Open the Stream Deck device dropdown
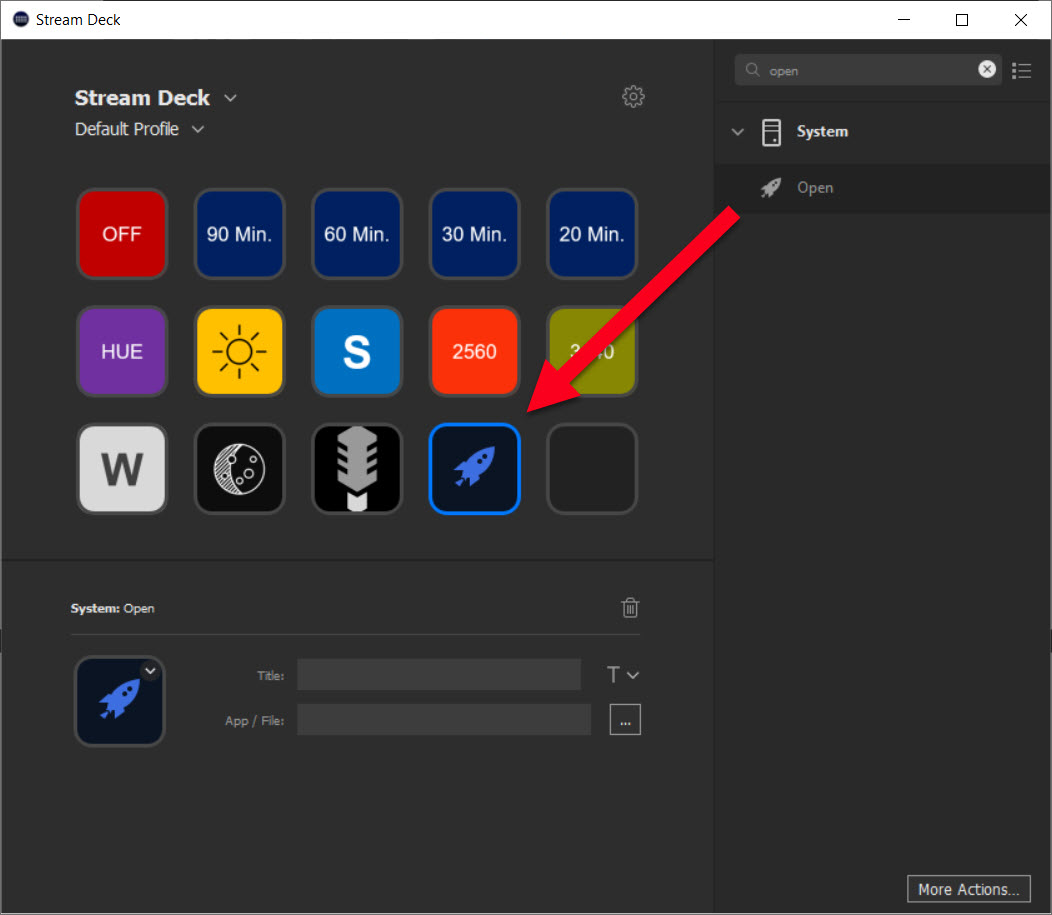This screenshot has height=915, width=1052. point(230,98)
